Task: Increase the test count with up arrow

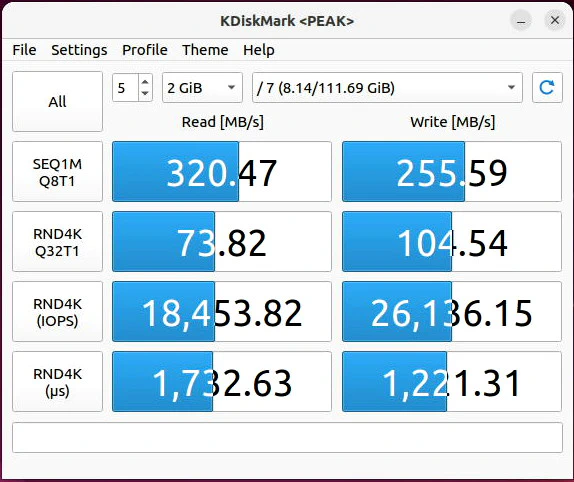Action: click(145, 82)
